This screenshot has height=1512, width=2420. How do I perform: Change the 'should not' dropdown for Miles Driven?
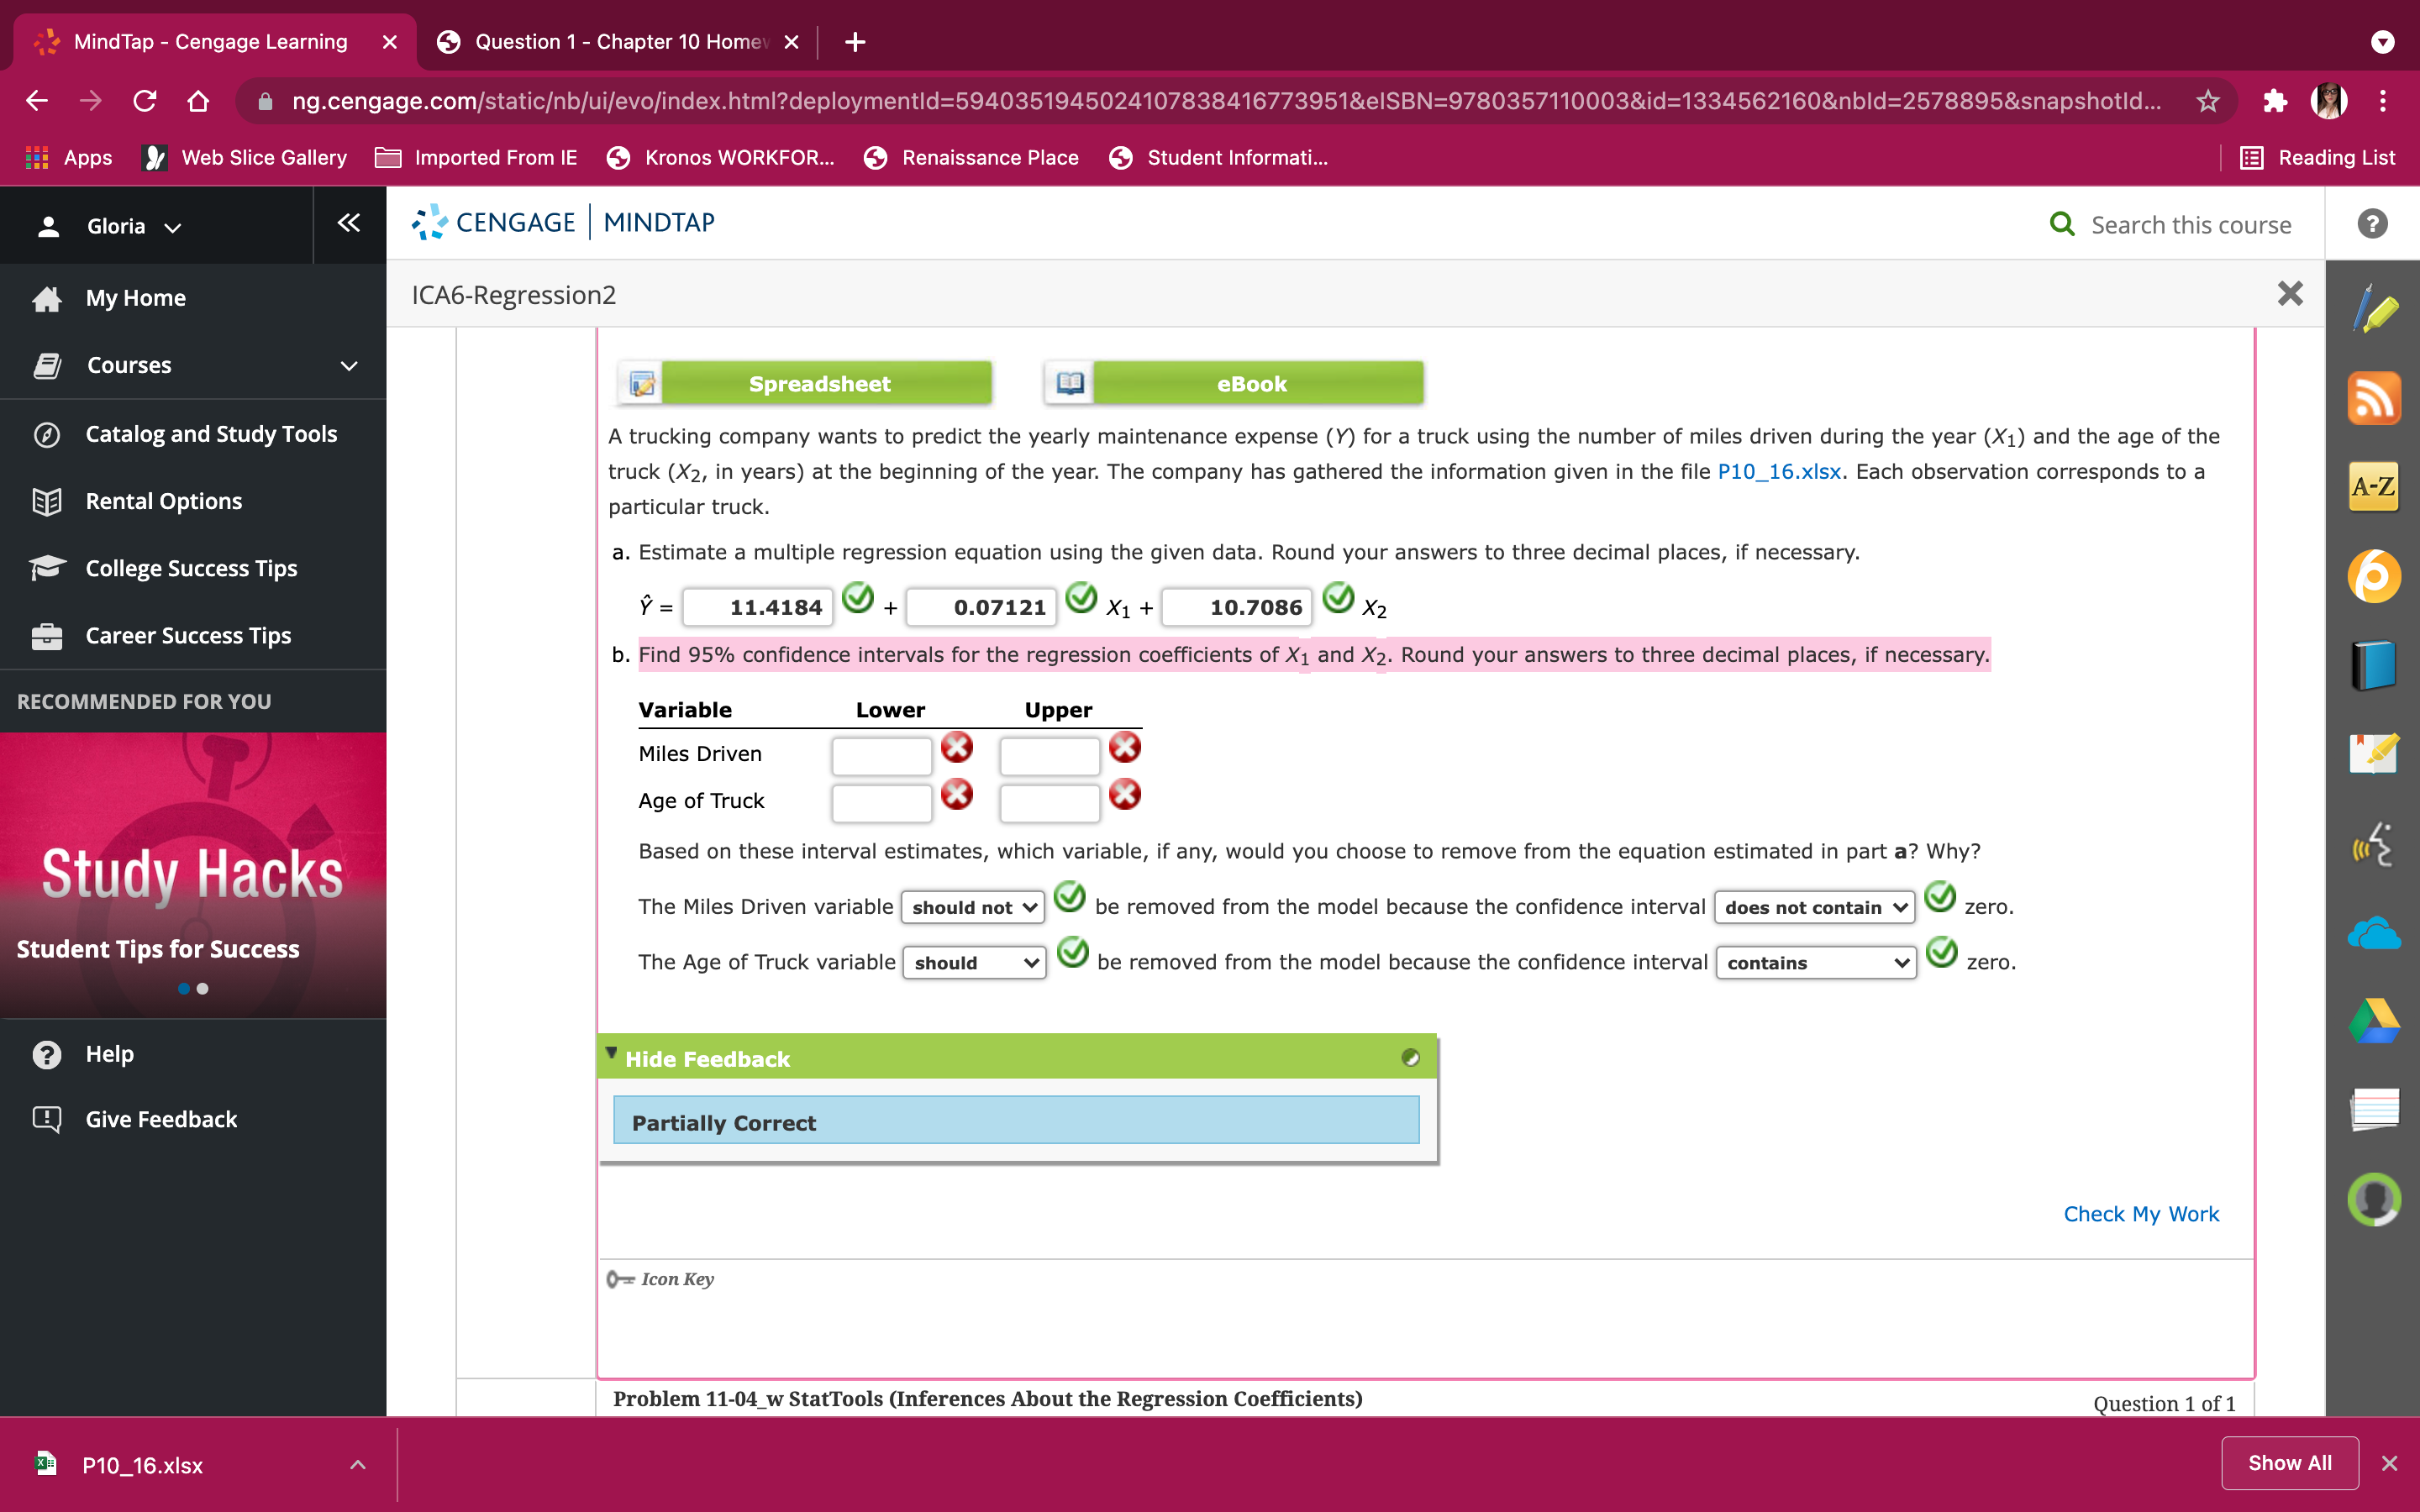pos(971,907)
